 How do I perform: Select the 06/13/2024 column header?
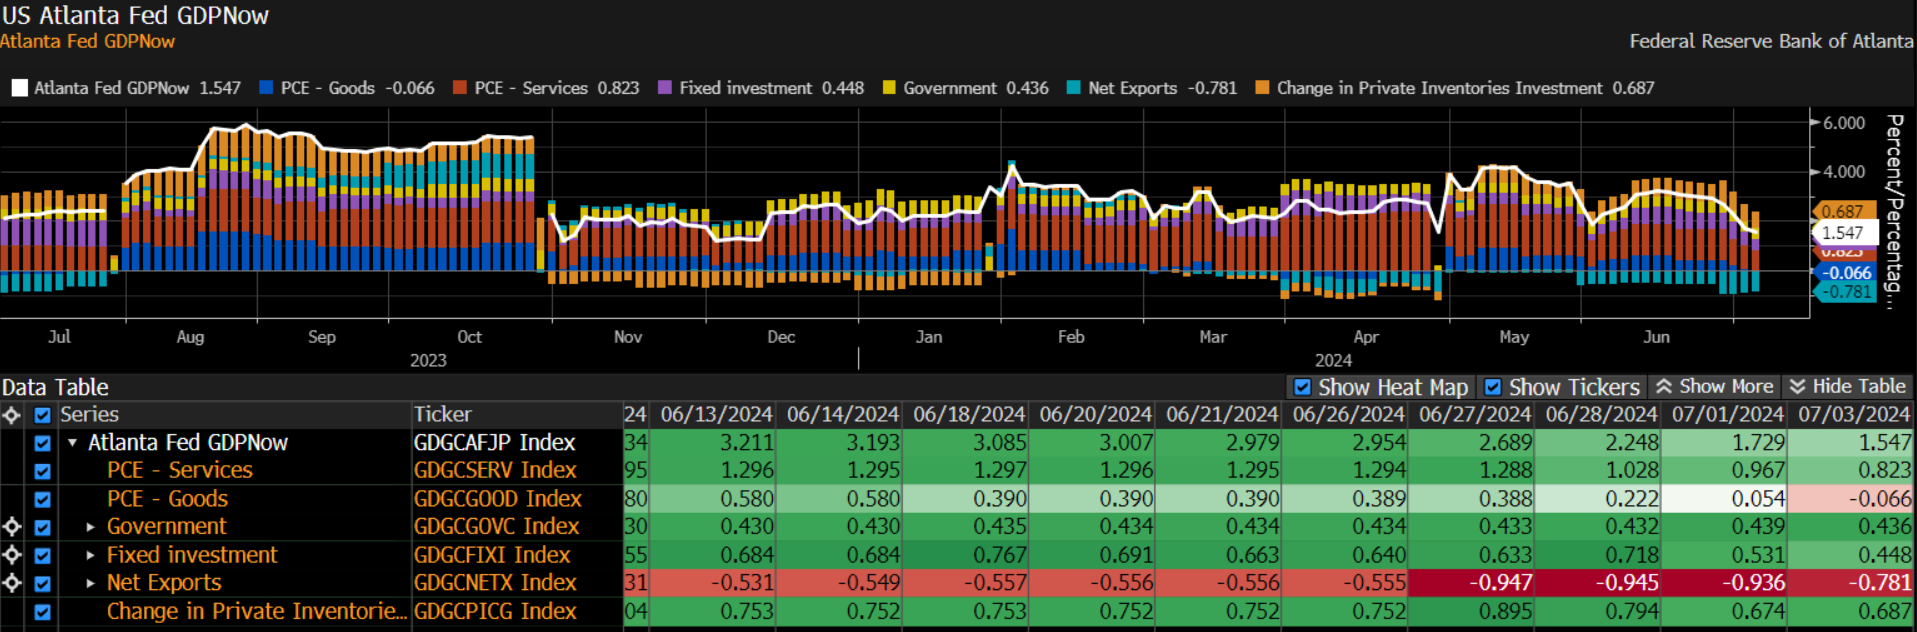(x=716, y=415)
